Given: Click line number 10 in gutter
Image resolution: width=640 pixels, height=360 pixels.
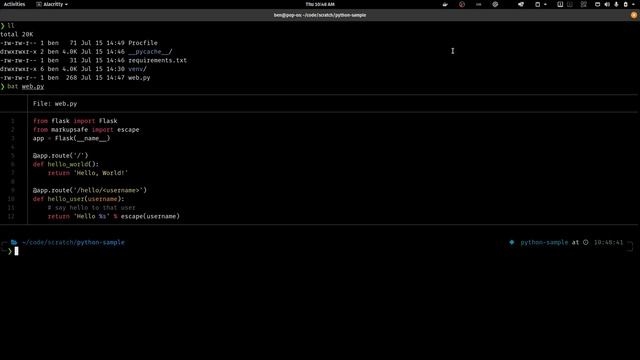Looking at the screenshot, I should point(11,199).
